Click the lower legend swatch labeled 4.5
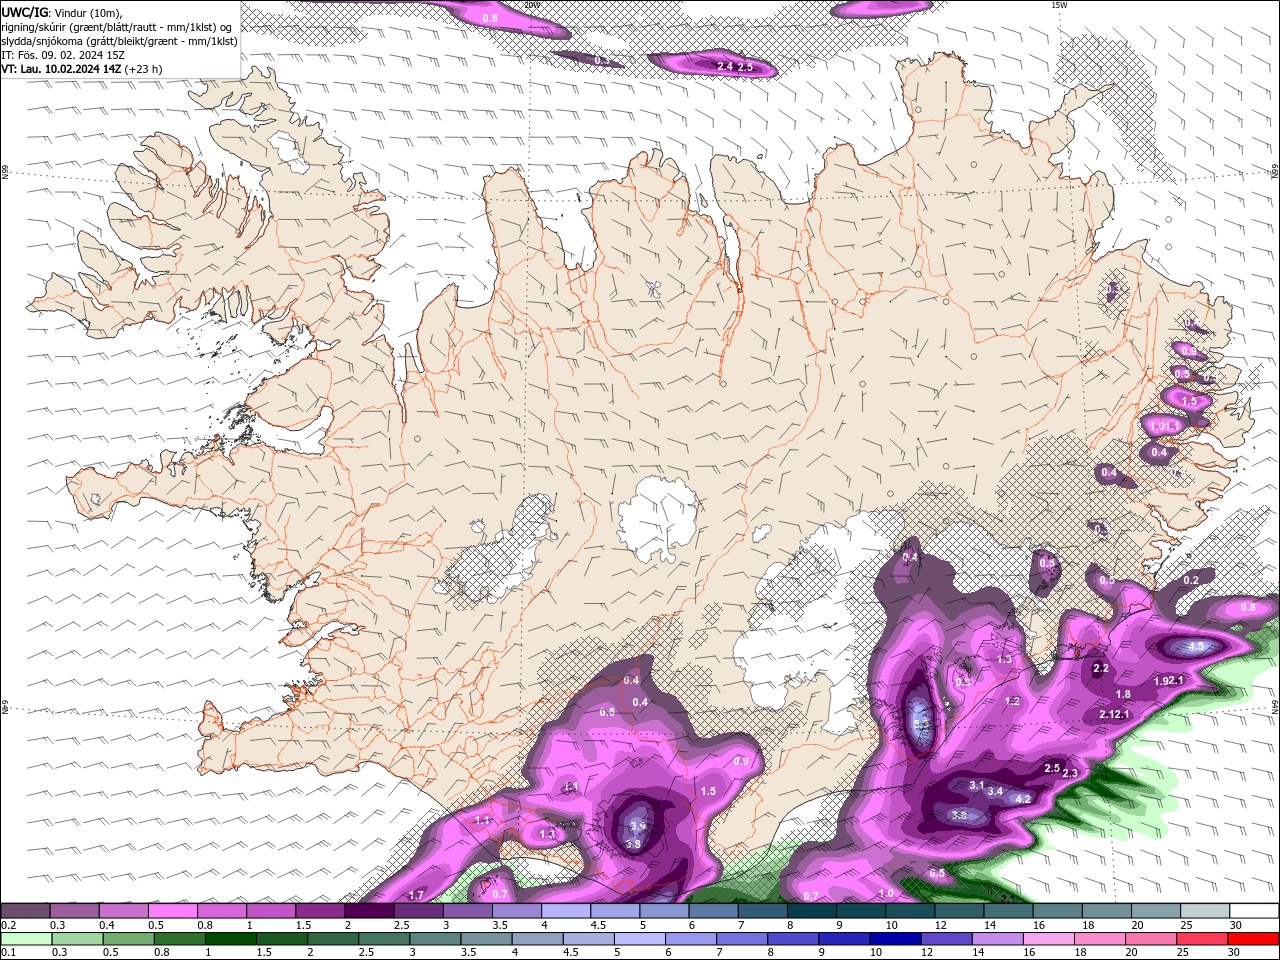1280x960 pixels. (x=588, y=939)
